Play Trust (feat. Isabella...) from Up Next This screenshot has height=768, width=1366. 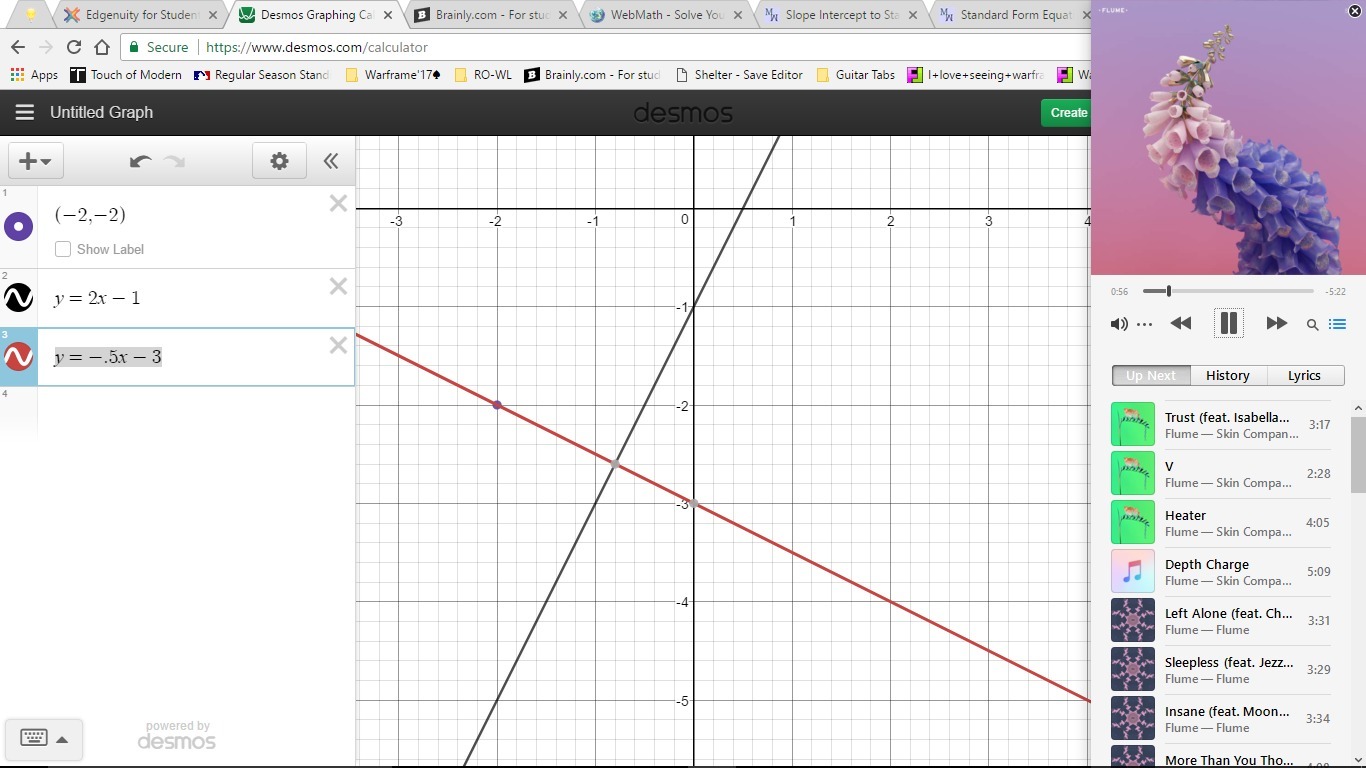pyautogui.click(x=1221, y=425)
